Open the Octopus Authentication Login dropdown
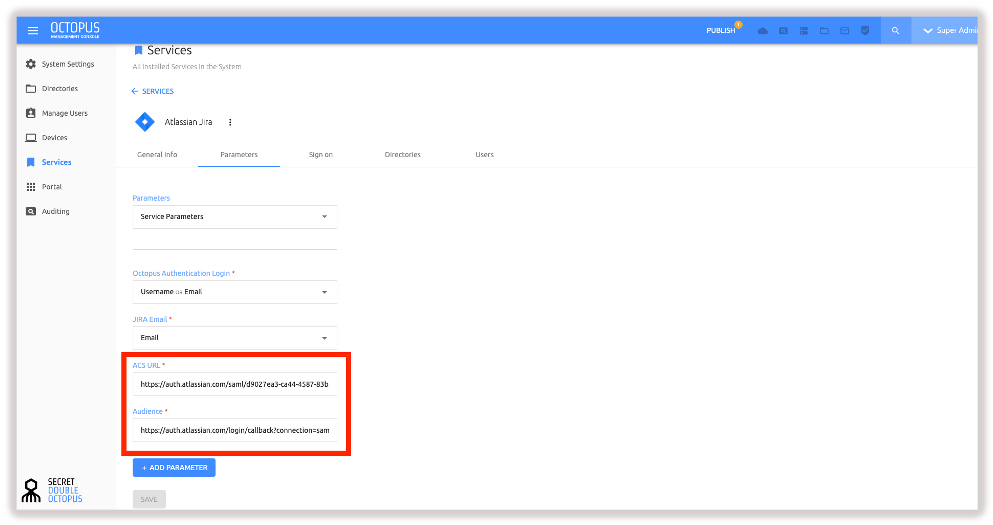The height and width of the screenshot is (525, 993). [x=234, y=292]
